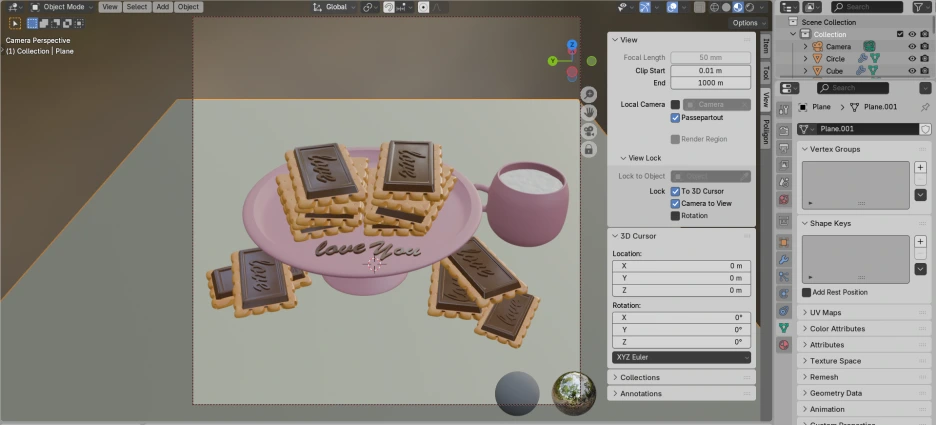This screenshot has width=936, height=425.
Task: Open the View menu in viewport header
Action: pos(109,7)
